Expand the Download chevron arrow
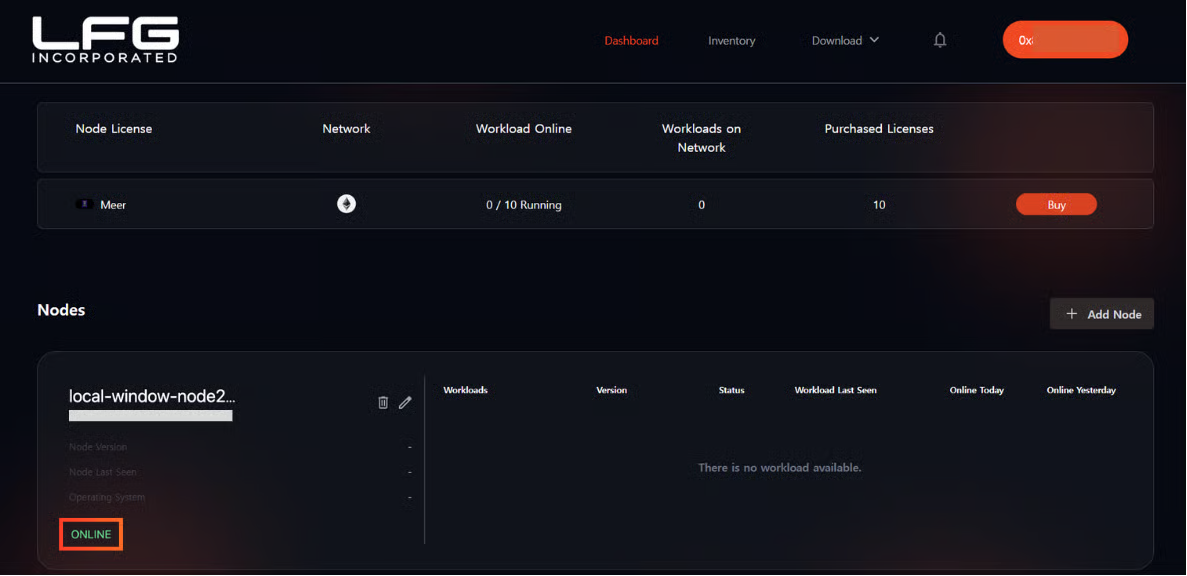Viewport: 1187px width, 576px height. click(x=874, y=40)
